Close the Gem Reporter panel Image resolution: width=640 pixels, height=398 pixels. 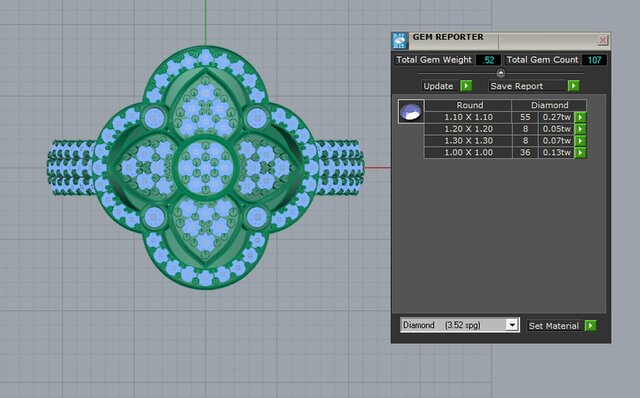[x=602, y=40]
